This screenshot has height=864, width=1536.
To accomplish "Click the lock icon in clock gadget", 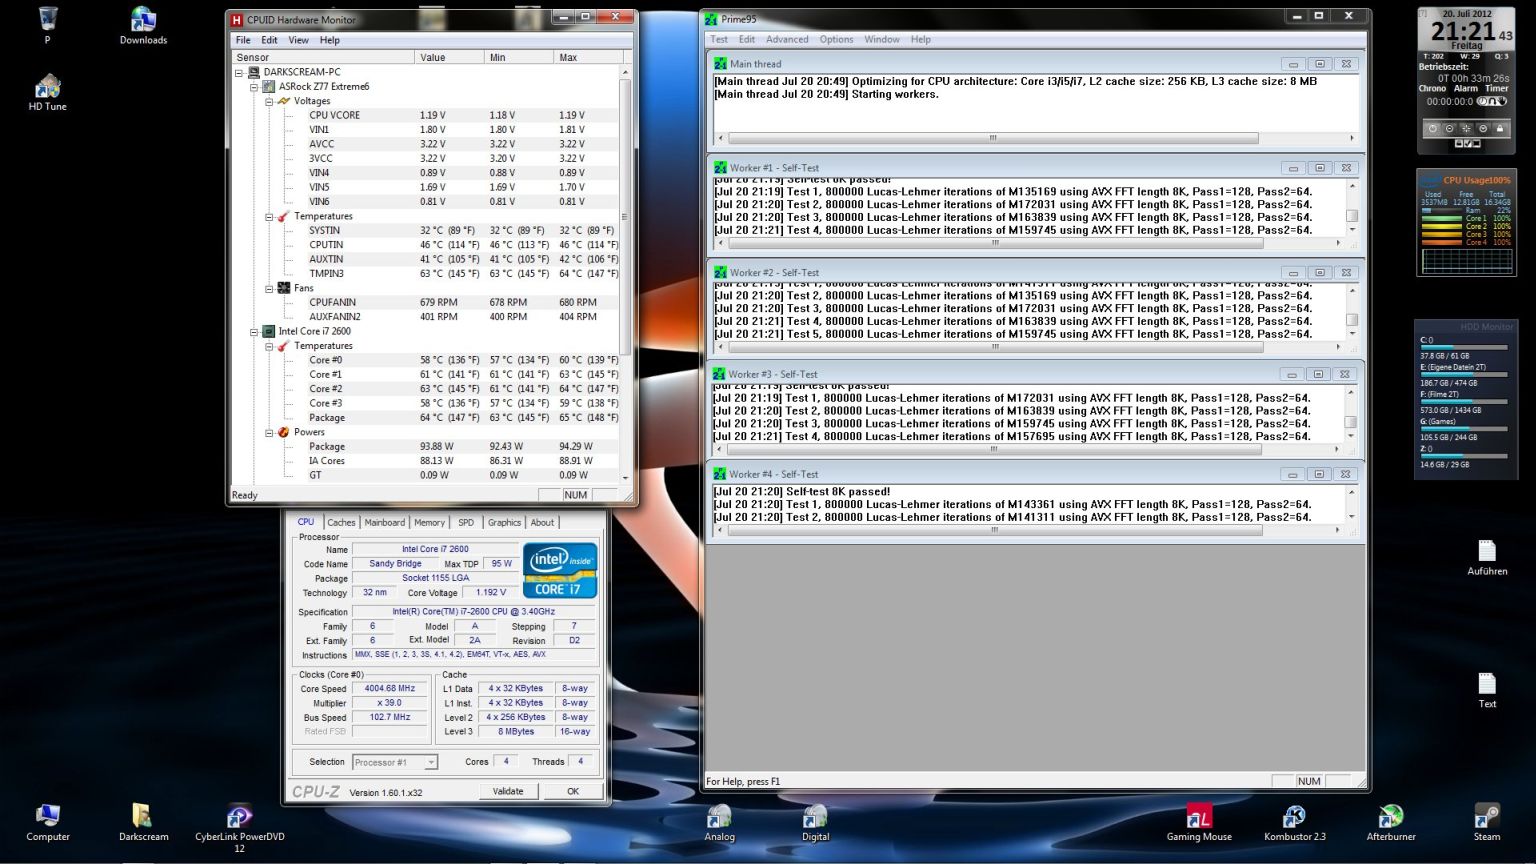I will (1500, 129).
